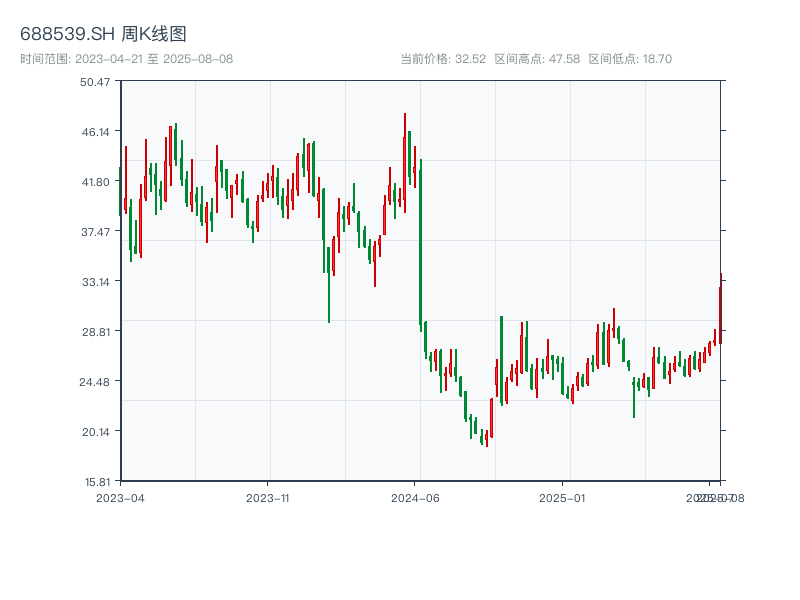The height and width of the screenshot is (600, 800).
Task: Pick the 37.47 y-axis label
Action: [x=95, y=232]
